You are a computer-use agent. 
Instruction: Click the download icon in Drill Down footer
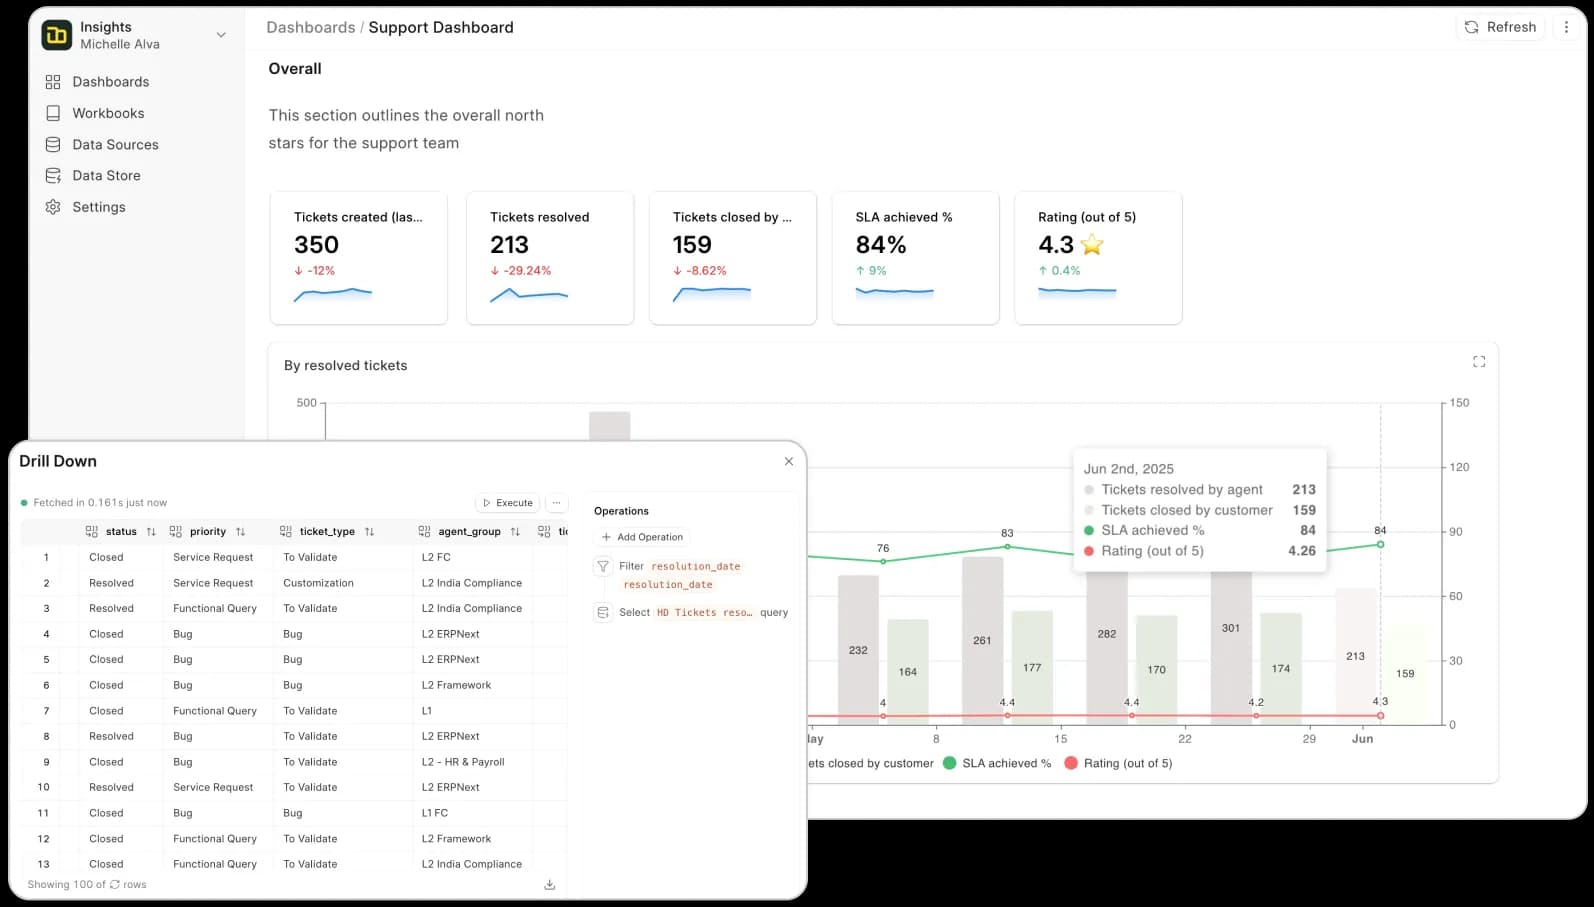point(549,885)
